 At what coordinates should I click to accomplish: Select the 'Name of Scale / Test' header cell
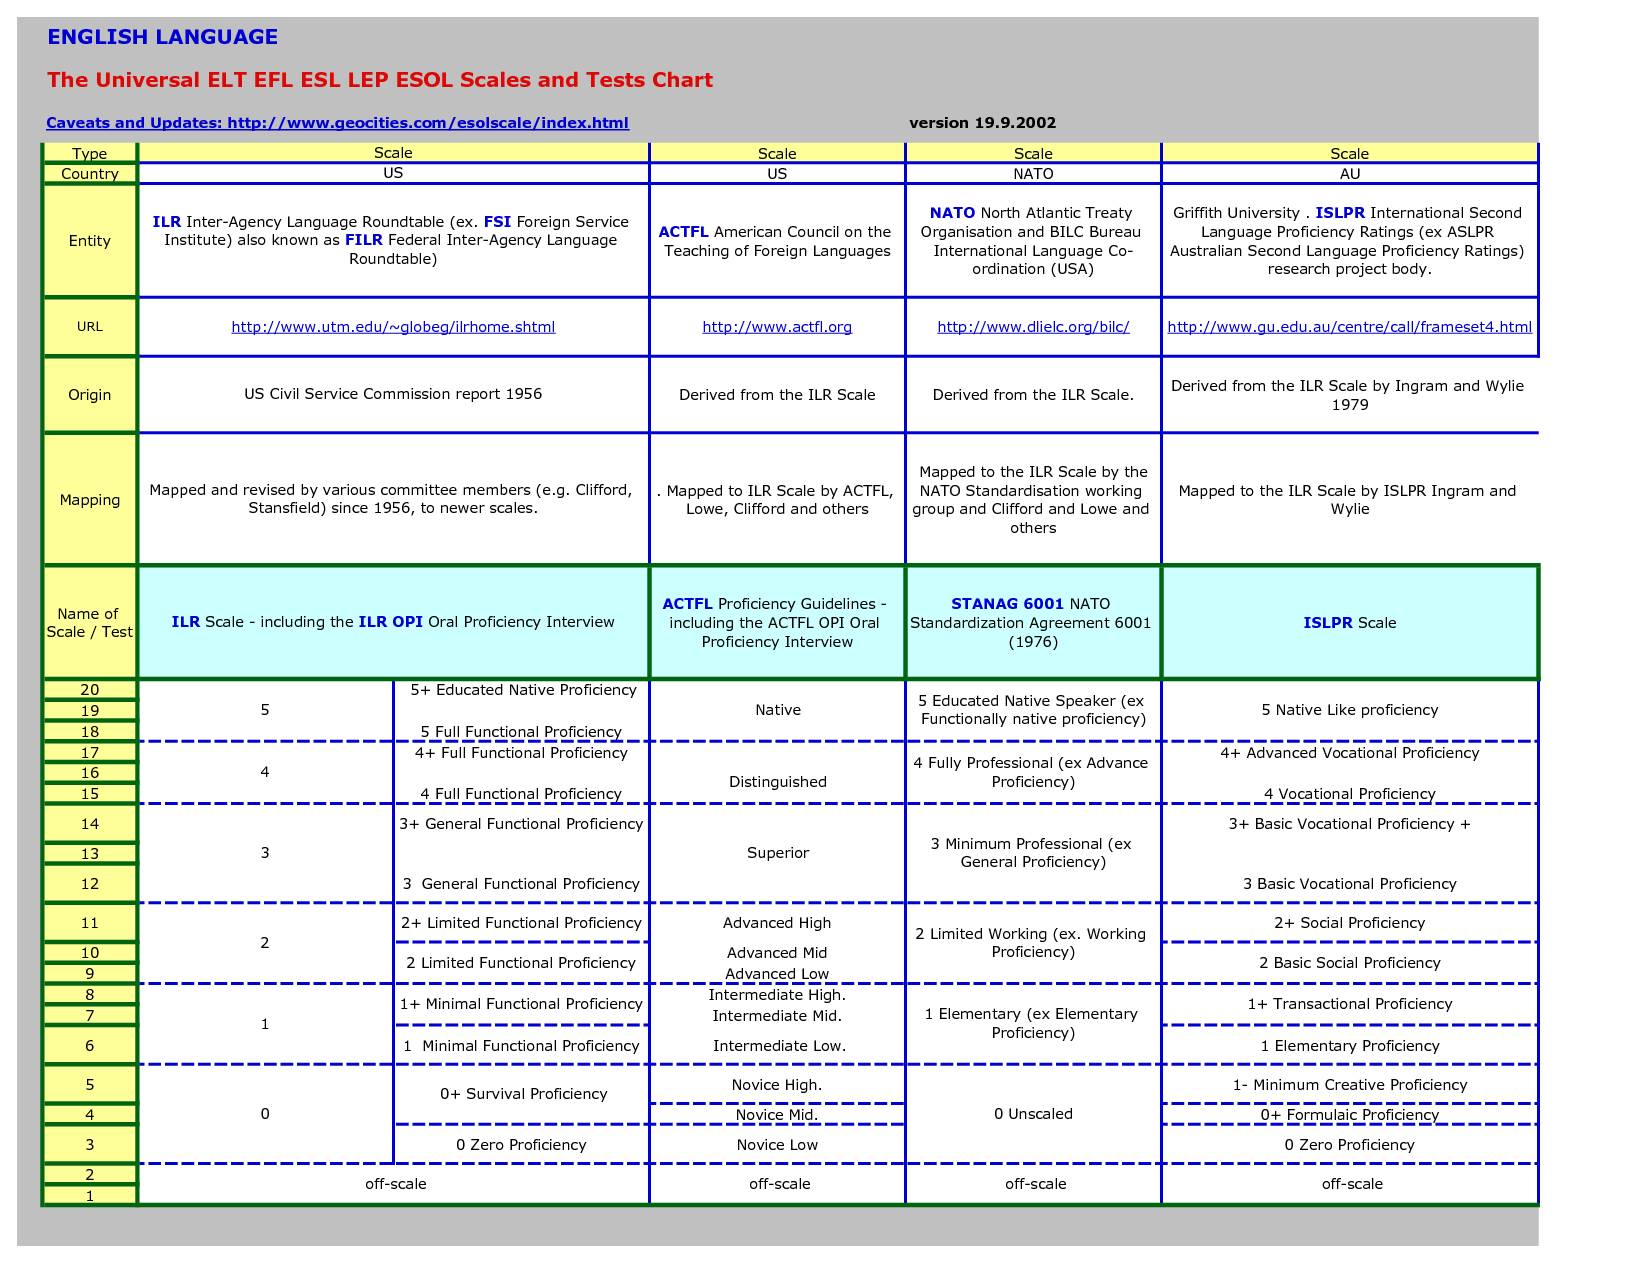(90, 623)
